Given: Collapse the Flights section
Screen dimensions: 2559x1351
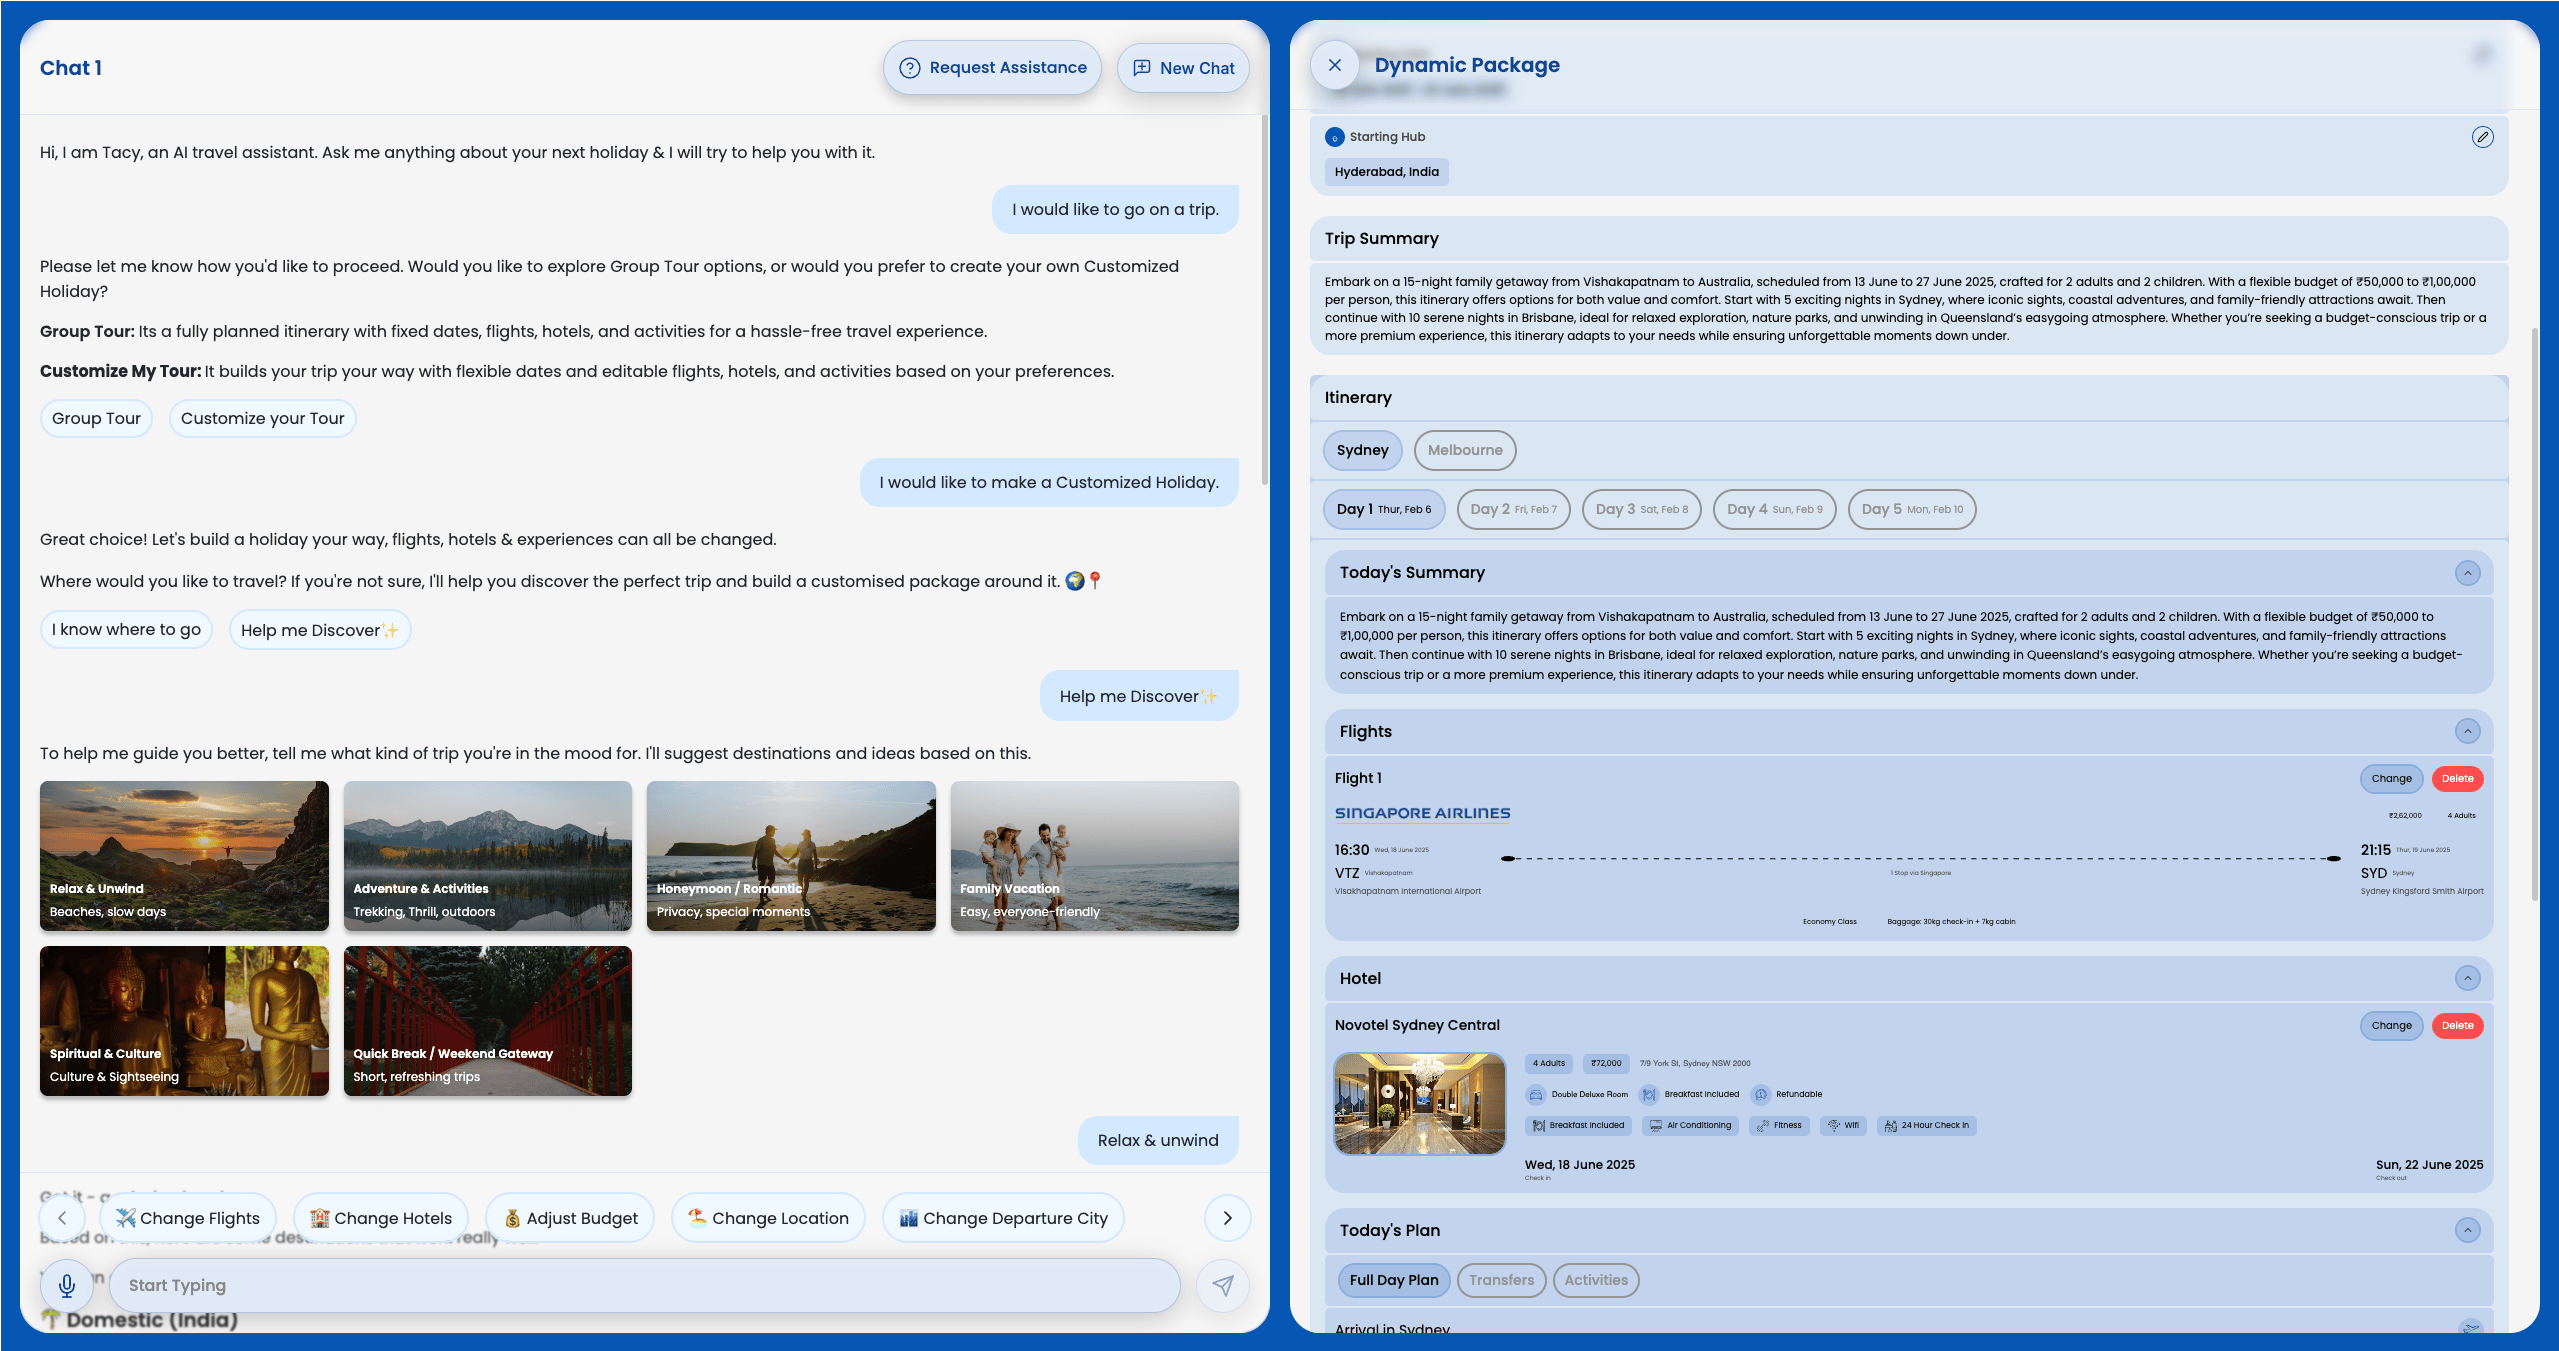Looking at the screenshot, I should point(2467,732).
